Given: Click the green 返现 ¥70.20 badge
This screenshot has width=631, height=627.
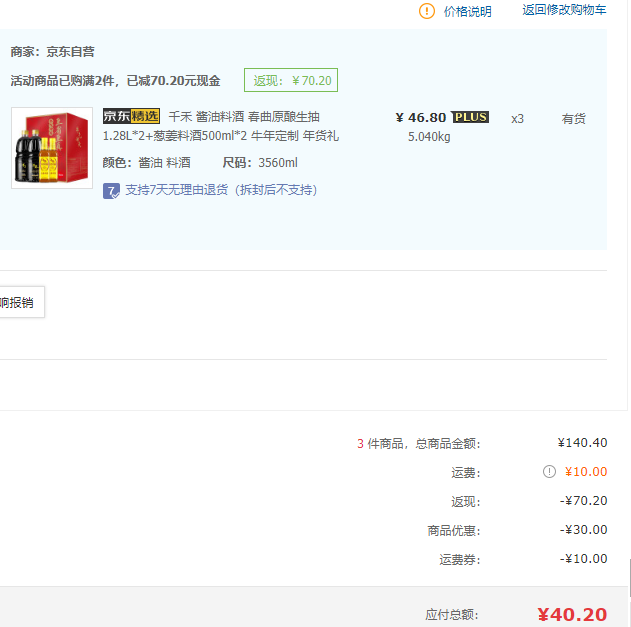Looking at the screenshot, I should coord(291,81).
